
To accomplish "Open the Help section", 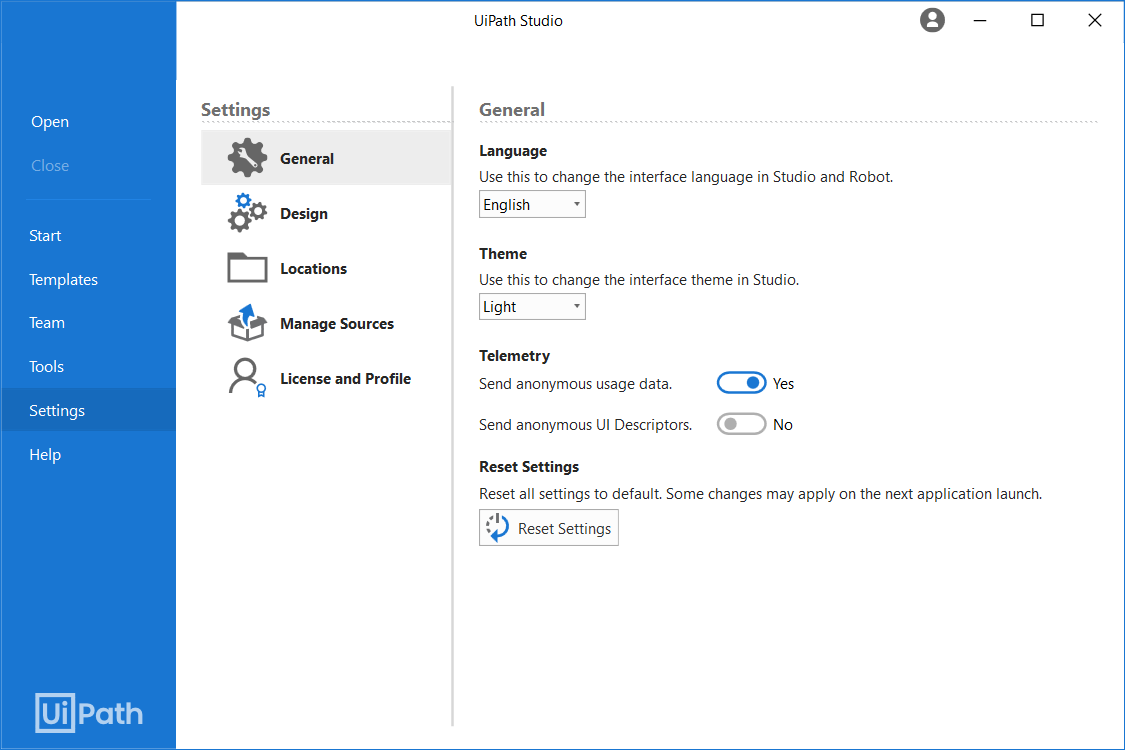I will pyautogui.click(x=45, y=454).
